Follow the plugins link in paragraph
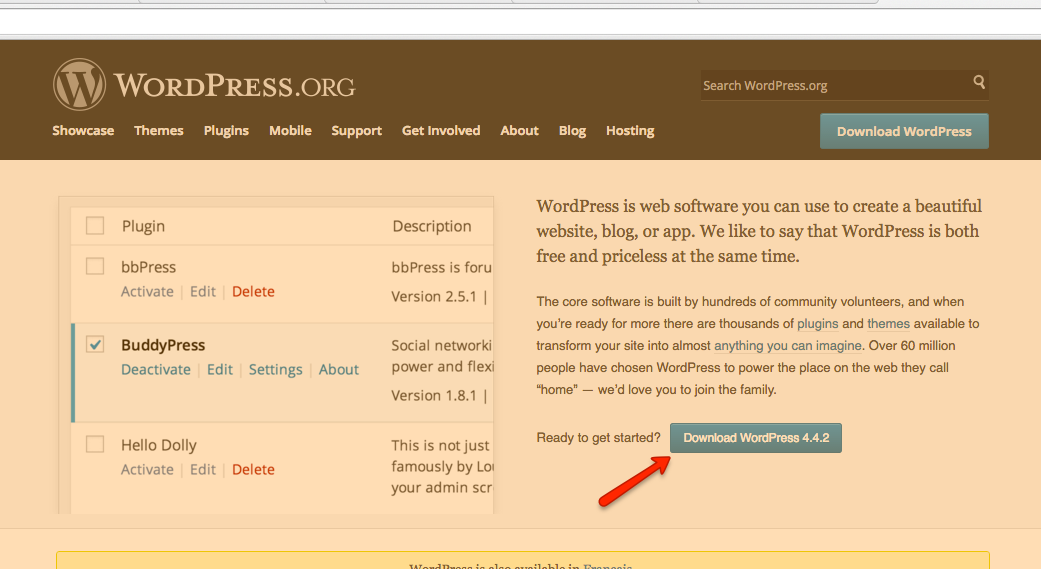1041x569 pixels. [x=817, y=324]
